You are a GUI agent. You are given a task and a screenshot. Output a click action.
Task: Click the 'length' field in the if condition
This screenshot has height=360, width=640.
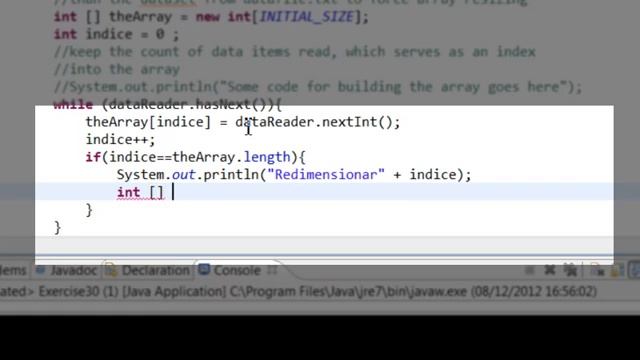[x=267, y=157]
